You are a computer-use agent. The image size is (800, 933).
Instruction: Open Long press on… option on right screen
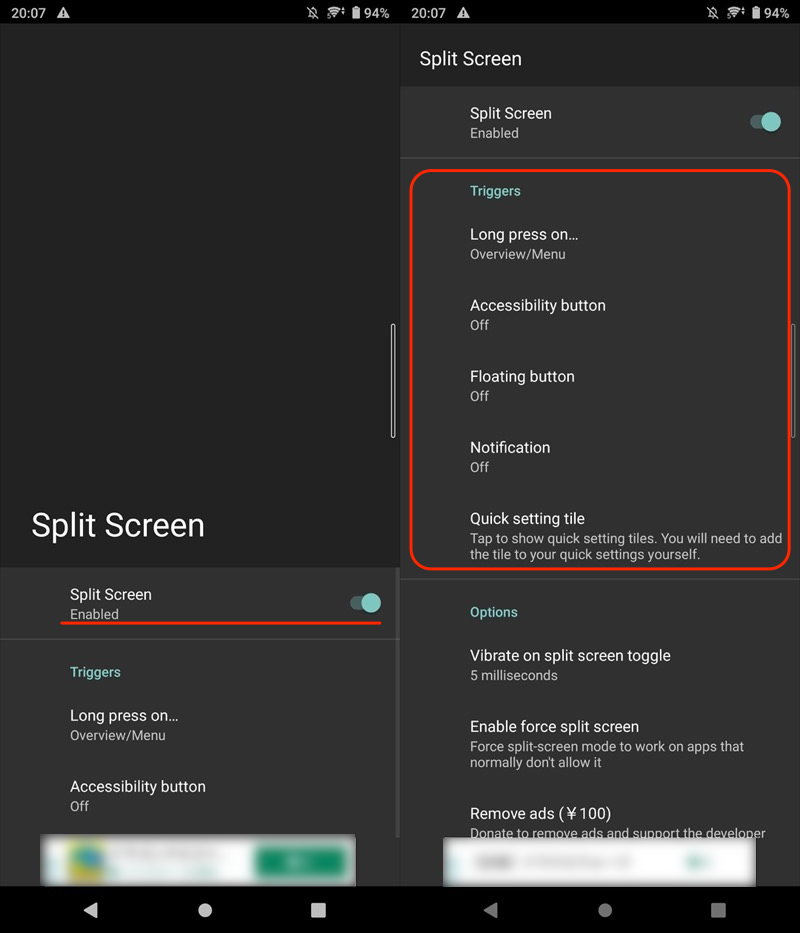[600, 244]
